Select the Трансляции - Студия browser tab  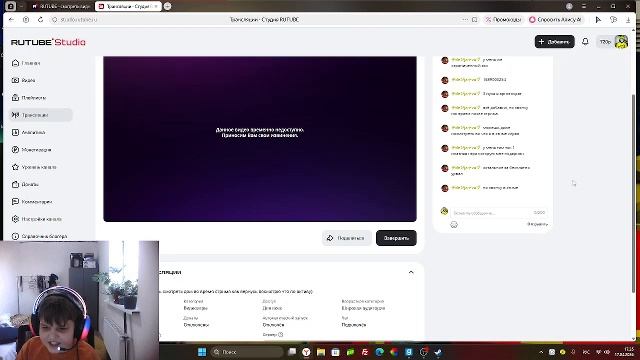tap(128, 6)
